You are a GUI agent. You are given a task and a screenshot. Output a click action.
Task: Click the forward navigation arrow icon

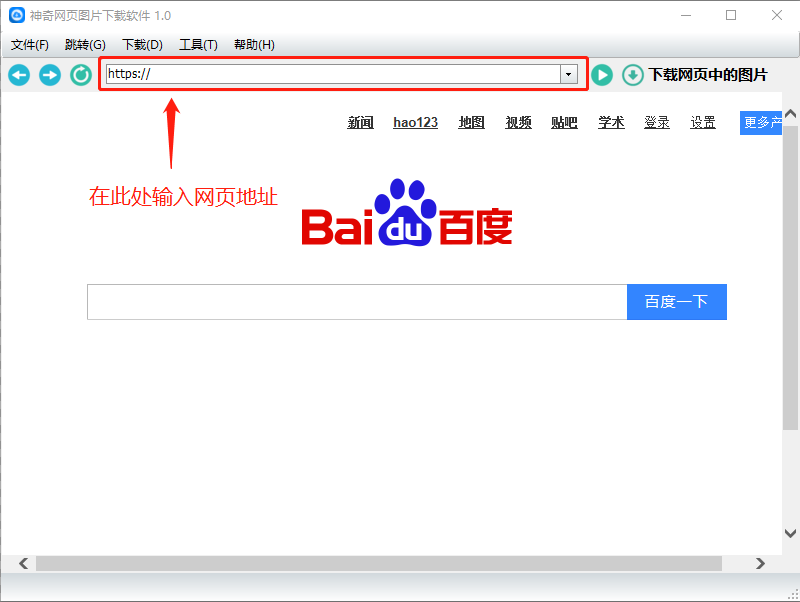(x=49, y=75)
